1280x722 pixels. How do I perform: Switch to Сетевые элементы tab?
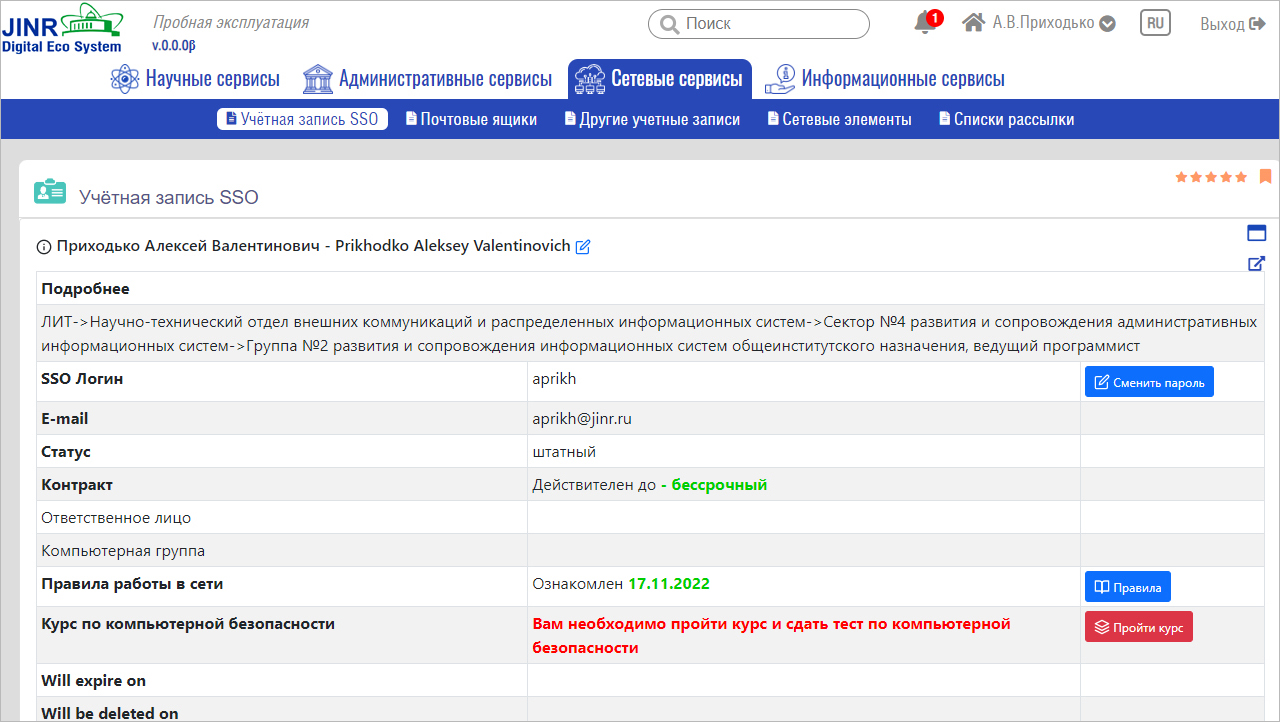839,119
